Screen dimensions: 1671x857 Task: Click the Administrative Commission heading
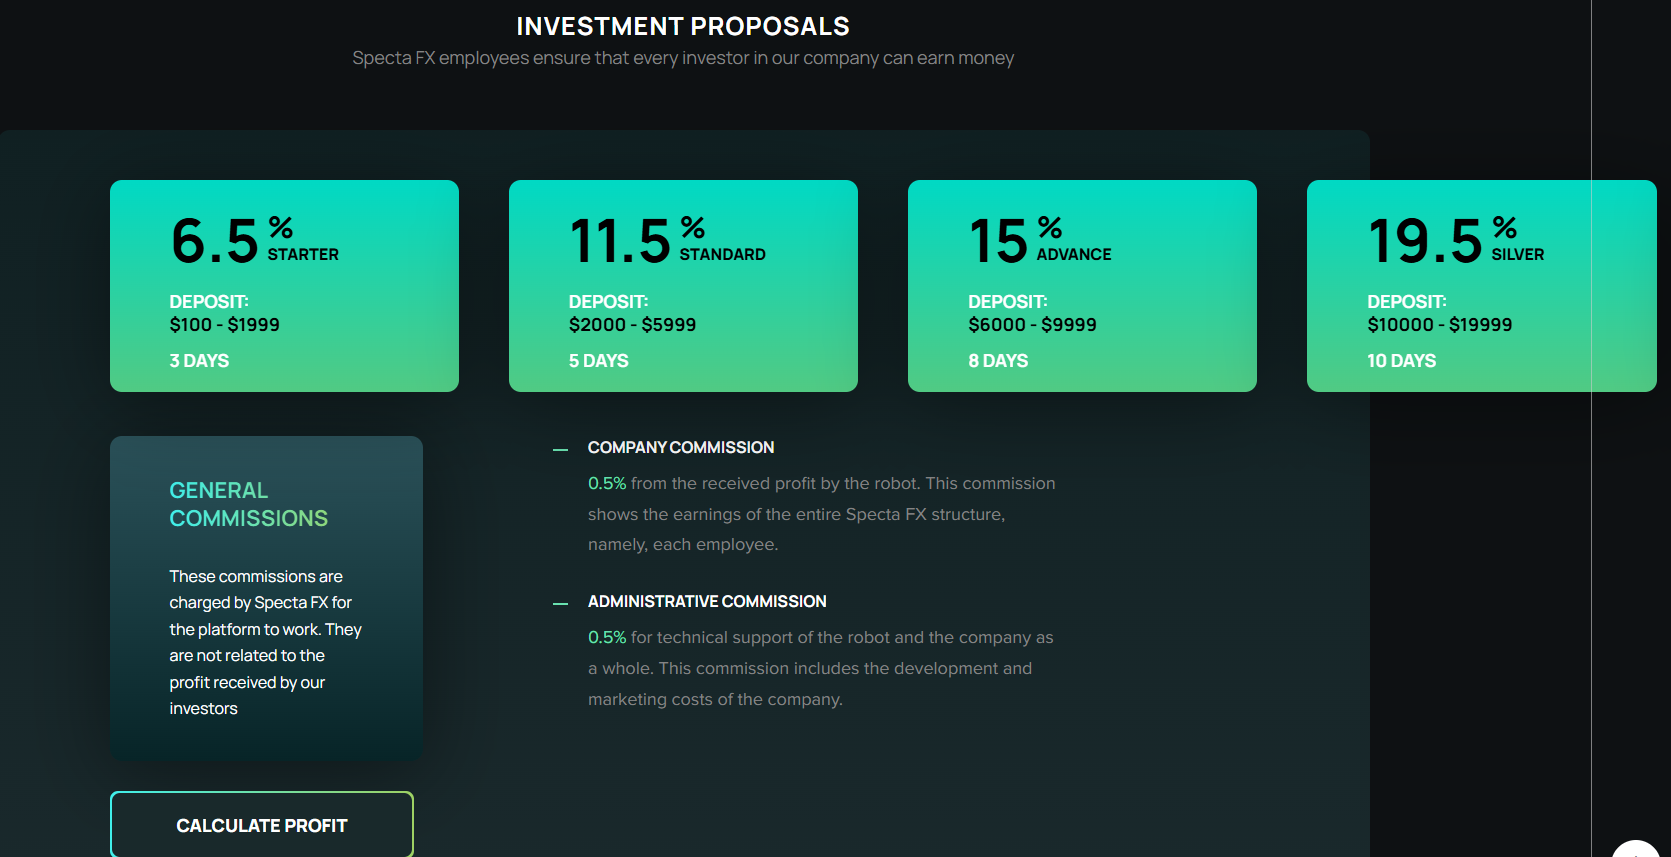pos(707,601)
